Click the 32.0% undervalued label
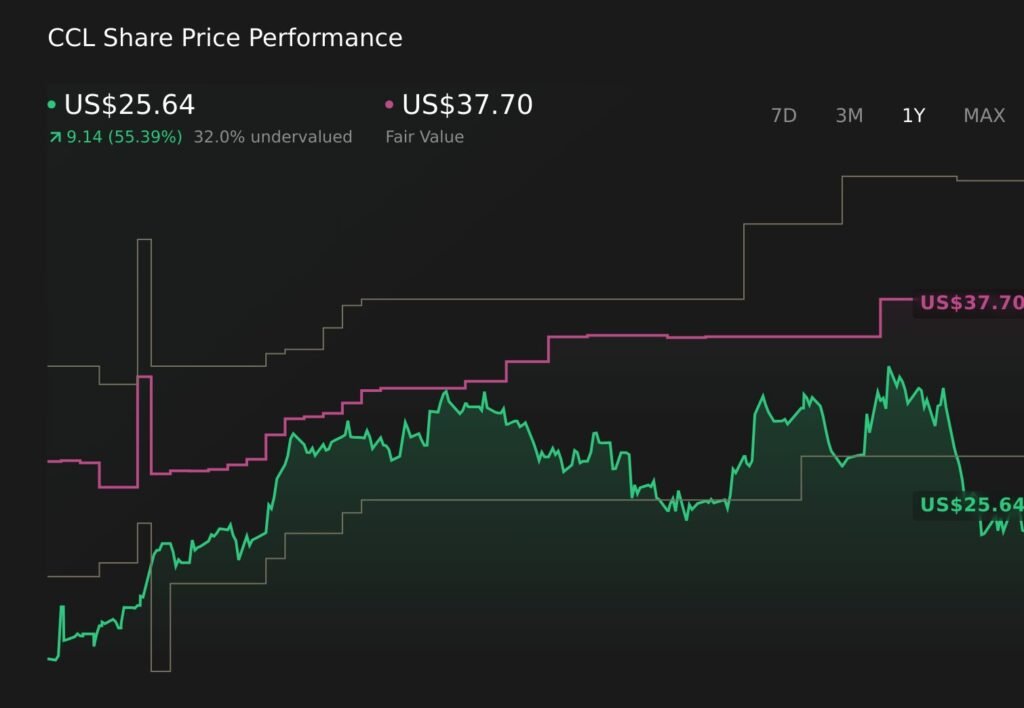1024x708 pixels. click(x=272, y=136)
